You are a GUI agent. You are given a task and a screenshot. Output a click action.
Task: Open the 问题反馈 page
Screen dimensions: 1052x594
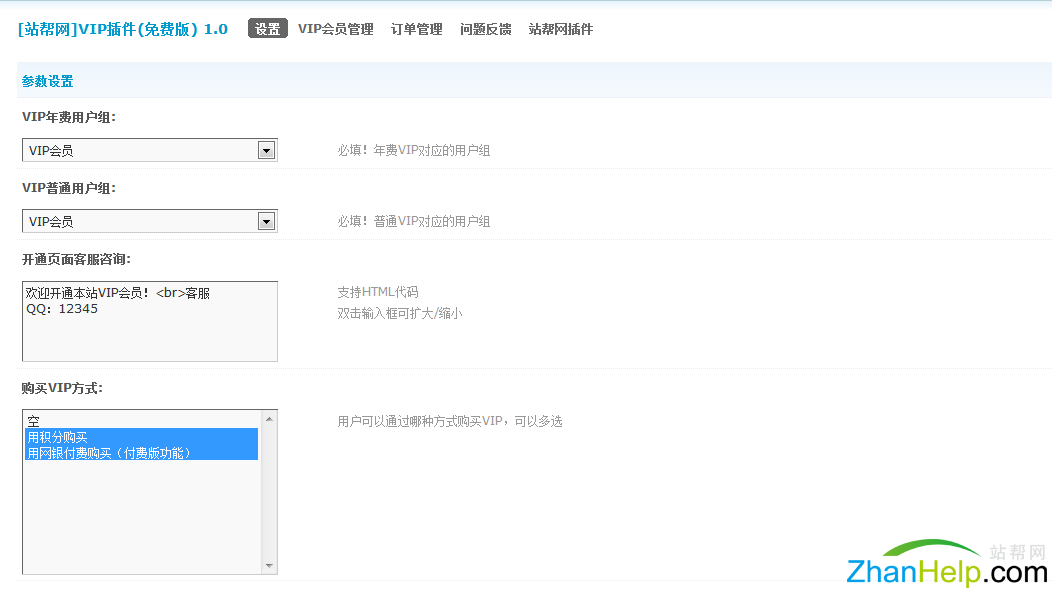[x=486, y=29]
